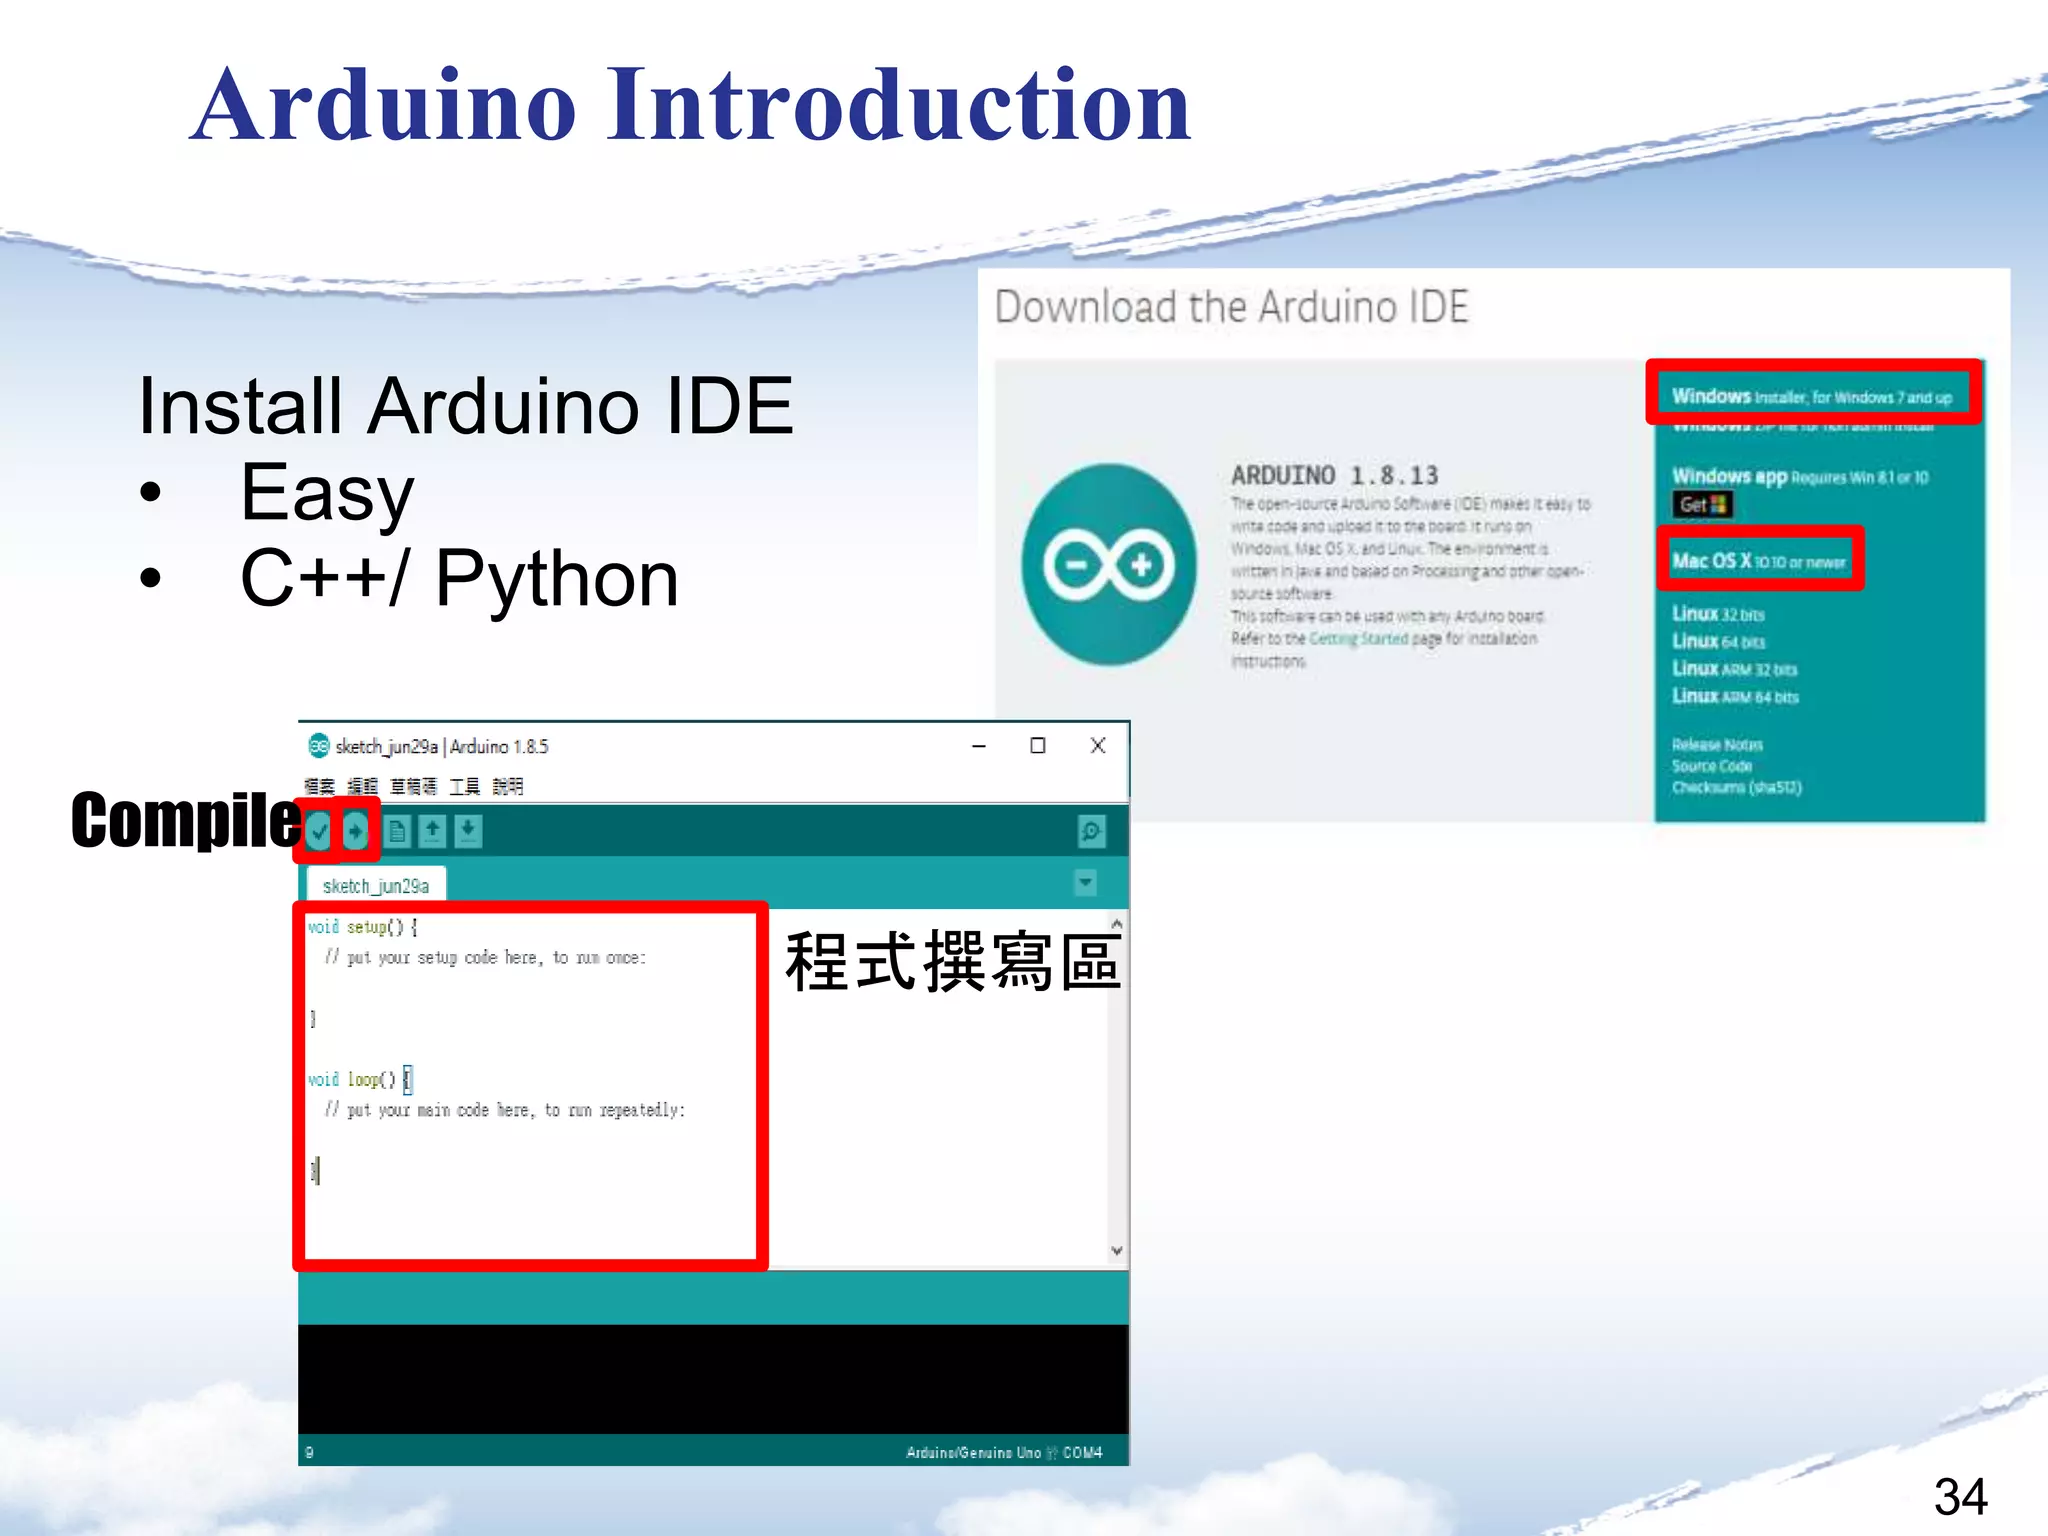2048x1536 pixels.
Task: Click the Linux 32 bits download link
Action: 1718,614
